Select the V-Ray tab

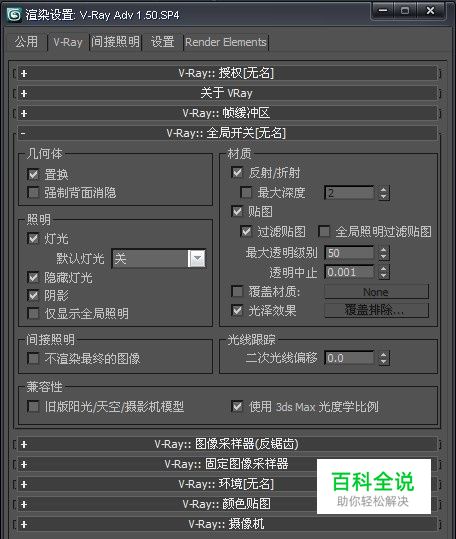pyautogui.click(x=68, y=42)
